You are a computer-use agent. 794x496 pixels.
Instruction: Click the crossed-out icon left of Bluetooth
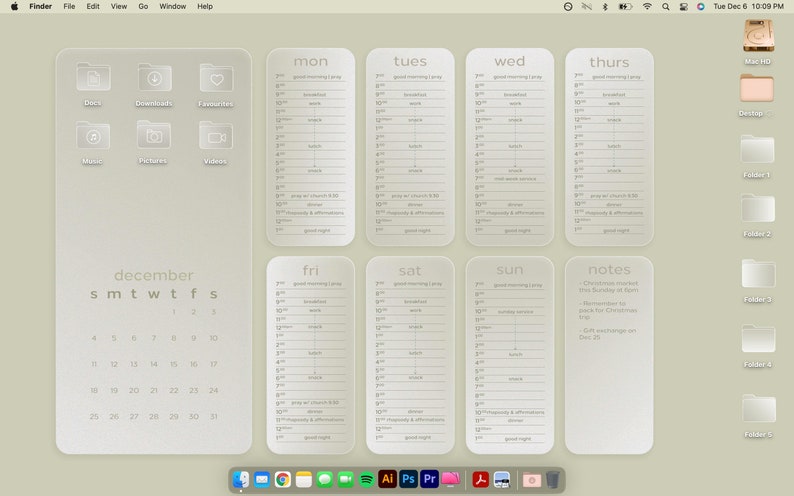pyautogui.click(x=586, y=7)
